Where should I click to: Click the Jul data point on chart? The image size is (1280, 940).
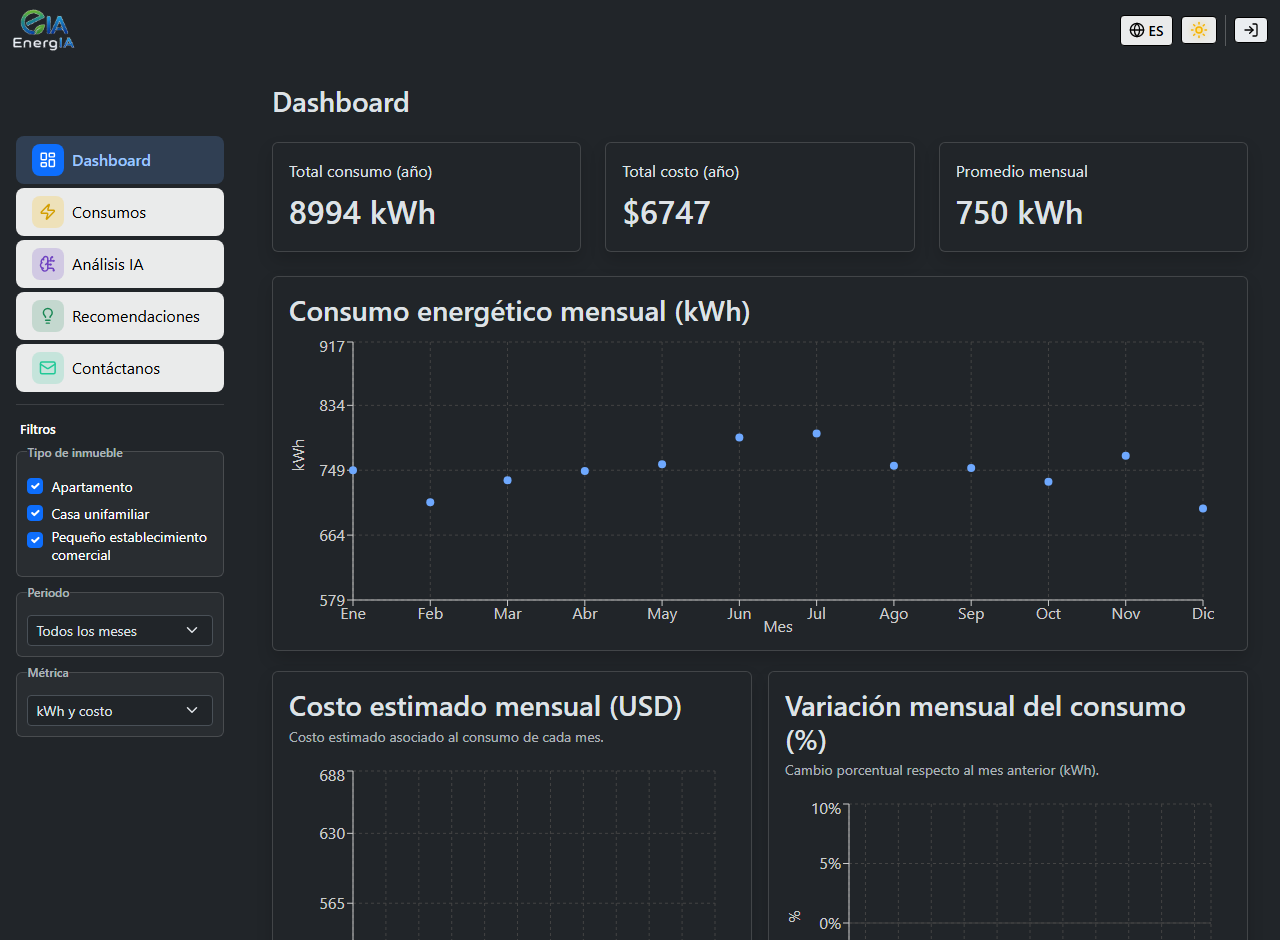tap(816, 433)
